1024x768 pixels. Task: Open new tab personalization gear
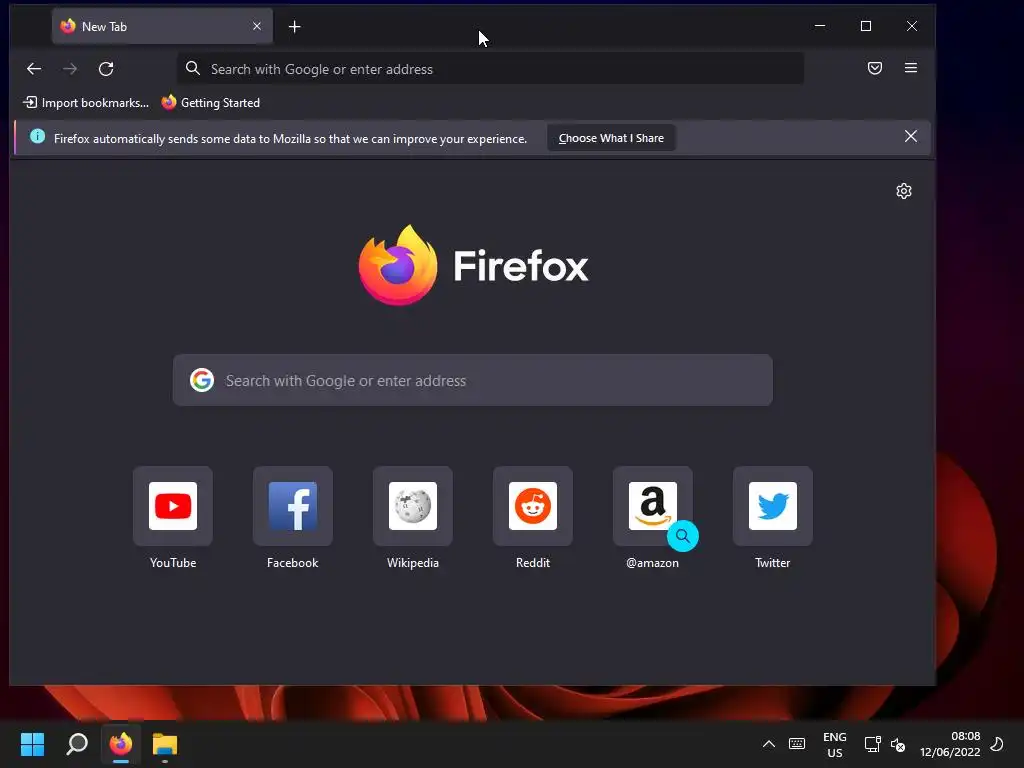click(x=904, y=191)
